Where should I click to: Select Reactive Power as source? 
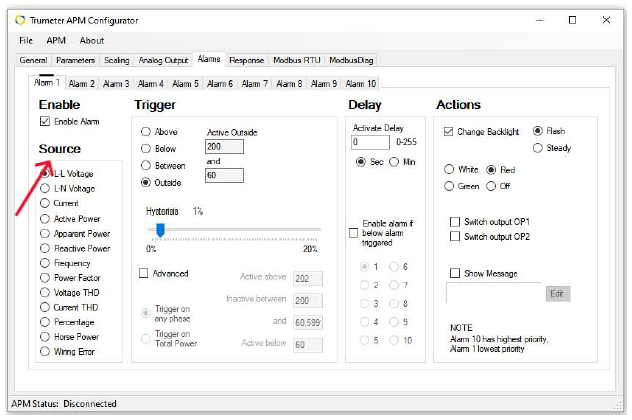[x=45, y=248]
